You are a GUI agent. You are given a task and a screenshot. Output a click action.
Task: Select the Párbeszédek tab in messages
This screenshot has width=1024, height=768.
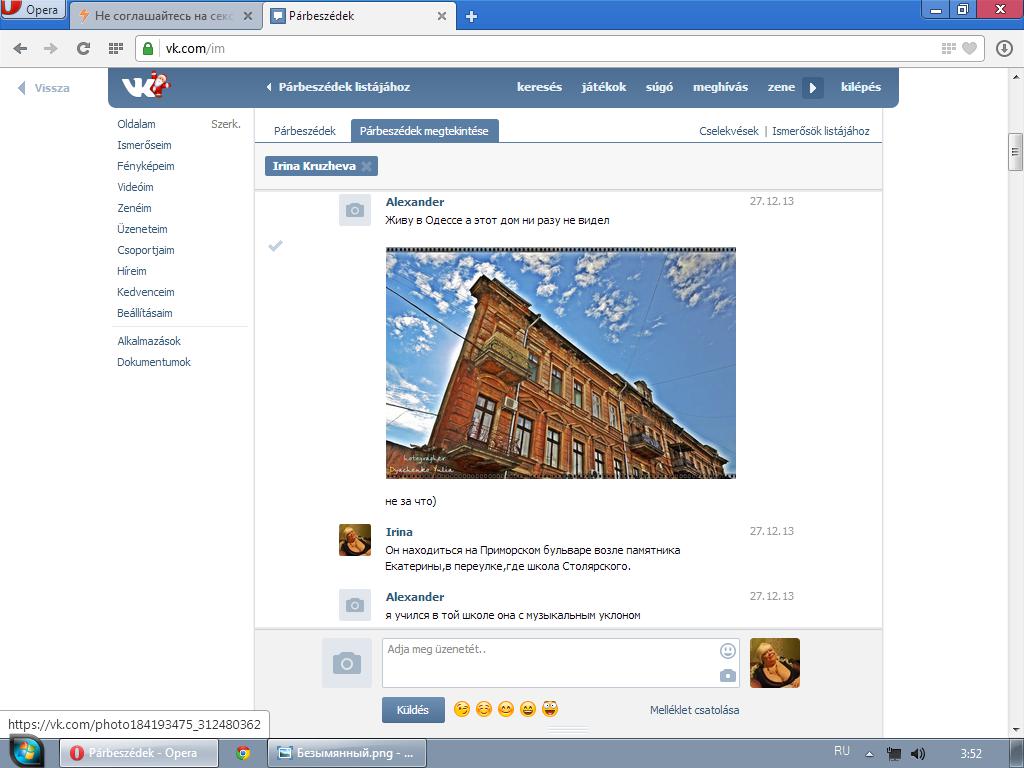point(304,131)
